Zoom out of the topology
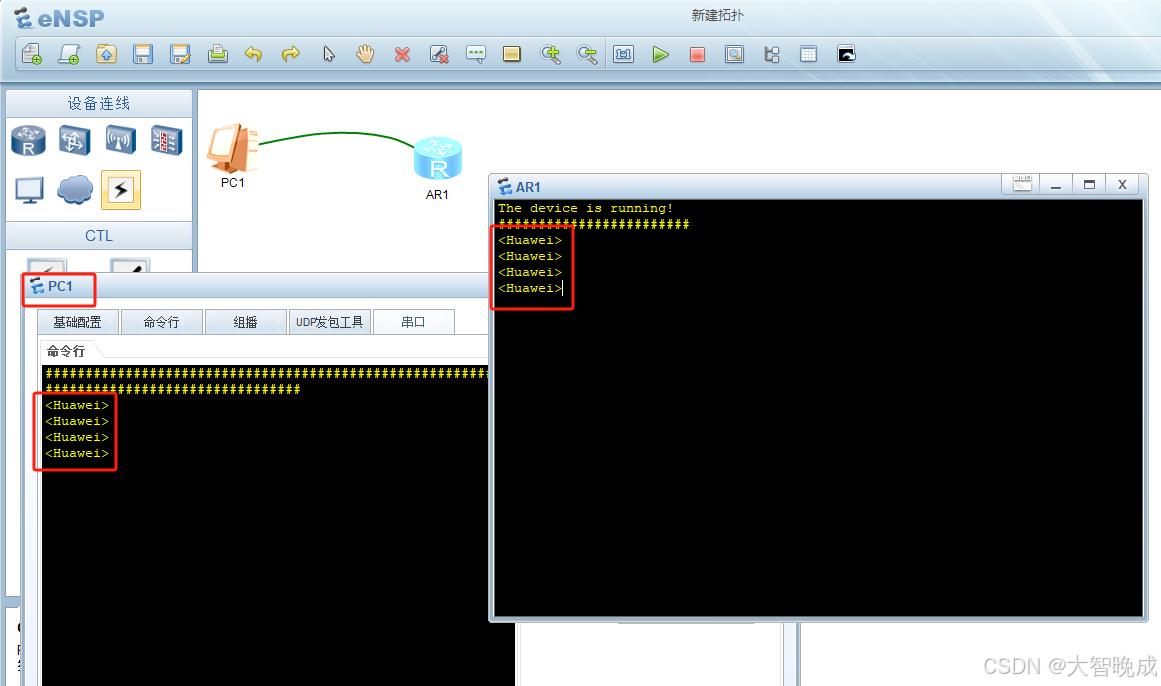This screenshot has height=686, width=1161. (x=587, y=54)
